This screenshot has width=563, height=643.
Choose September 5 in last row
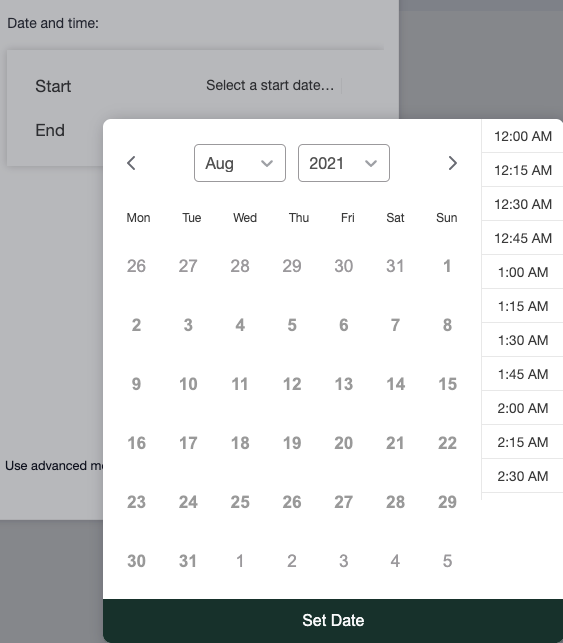tap(447, 561)
